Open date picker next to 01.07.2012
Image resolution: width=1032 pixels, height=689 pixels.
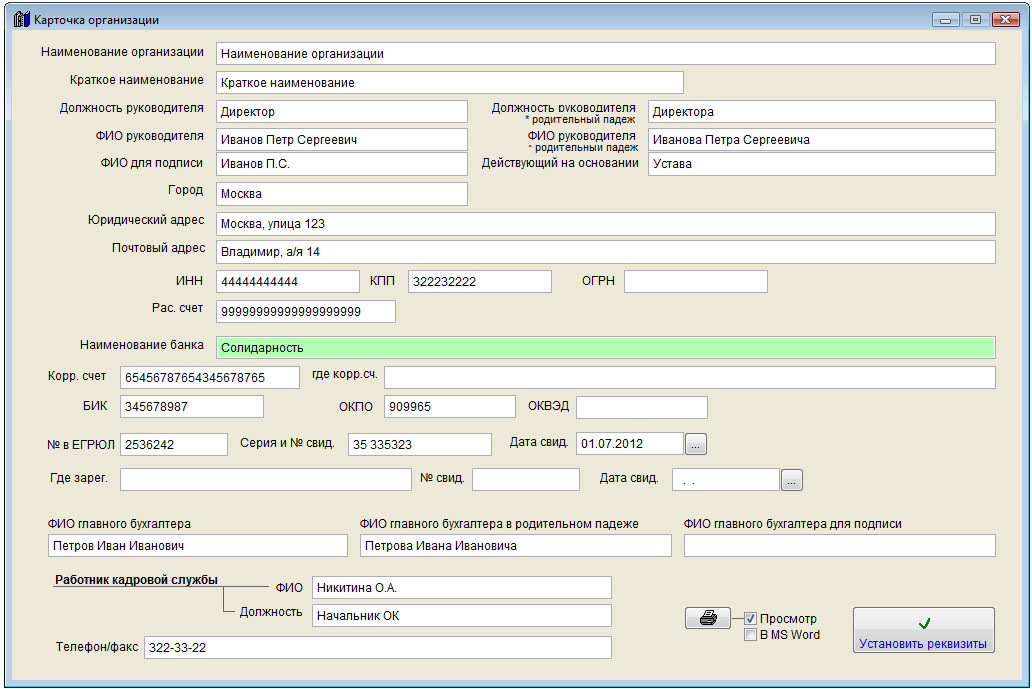696,444
